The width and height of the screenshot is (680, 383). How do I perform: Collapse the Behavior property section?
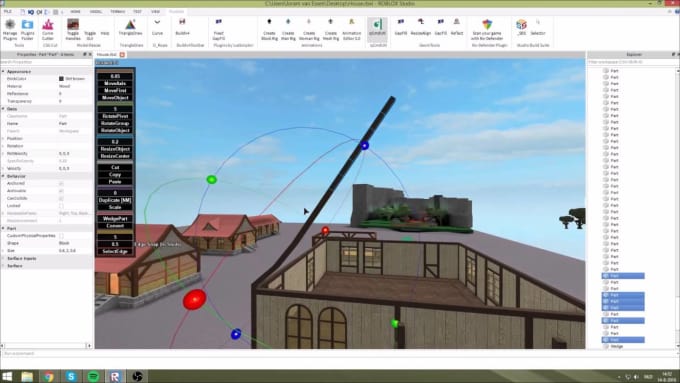click(3, 176)
